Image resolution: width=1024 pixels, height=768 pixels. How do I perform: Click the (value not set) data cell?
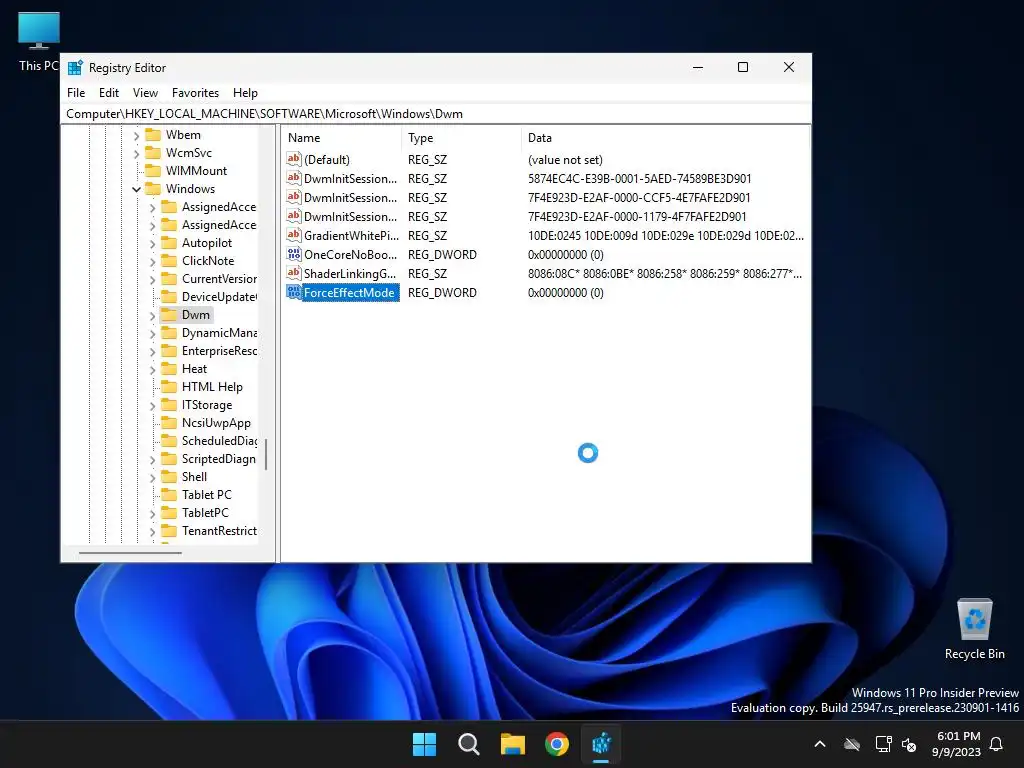[x=565, y=160]
